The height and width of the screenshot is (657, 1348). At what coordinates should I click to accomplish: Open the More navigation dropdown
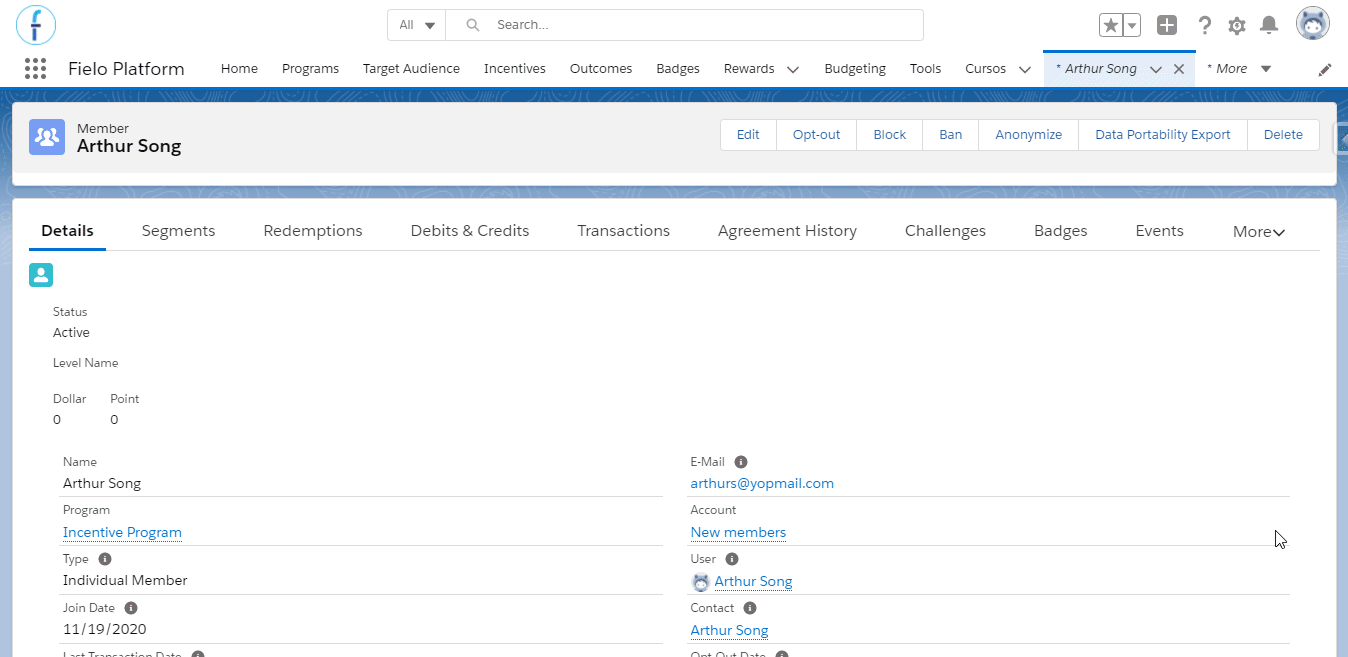[1239, 69]
